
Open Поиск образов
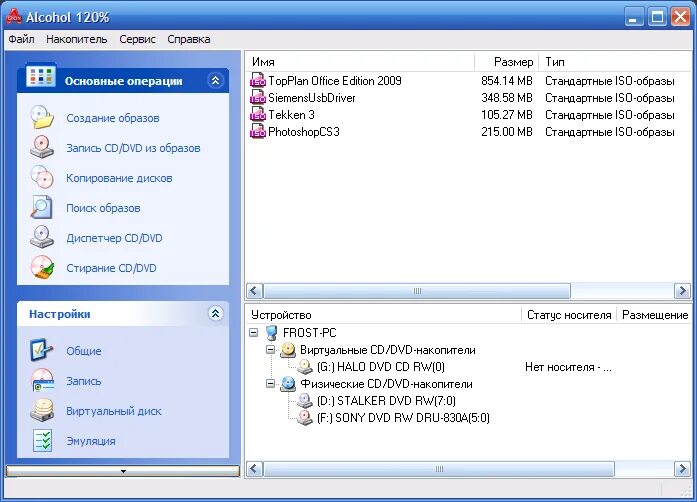[103, 208]
